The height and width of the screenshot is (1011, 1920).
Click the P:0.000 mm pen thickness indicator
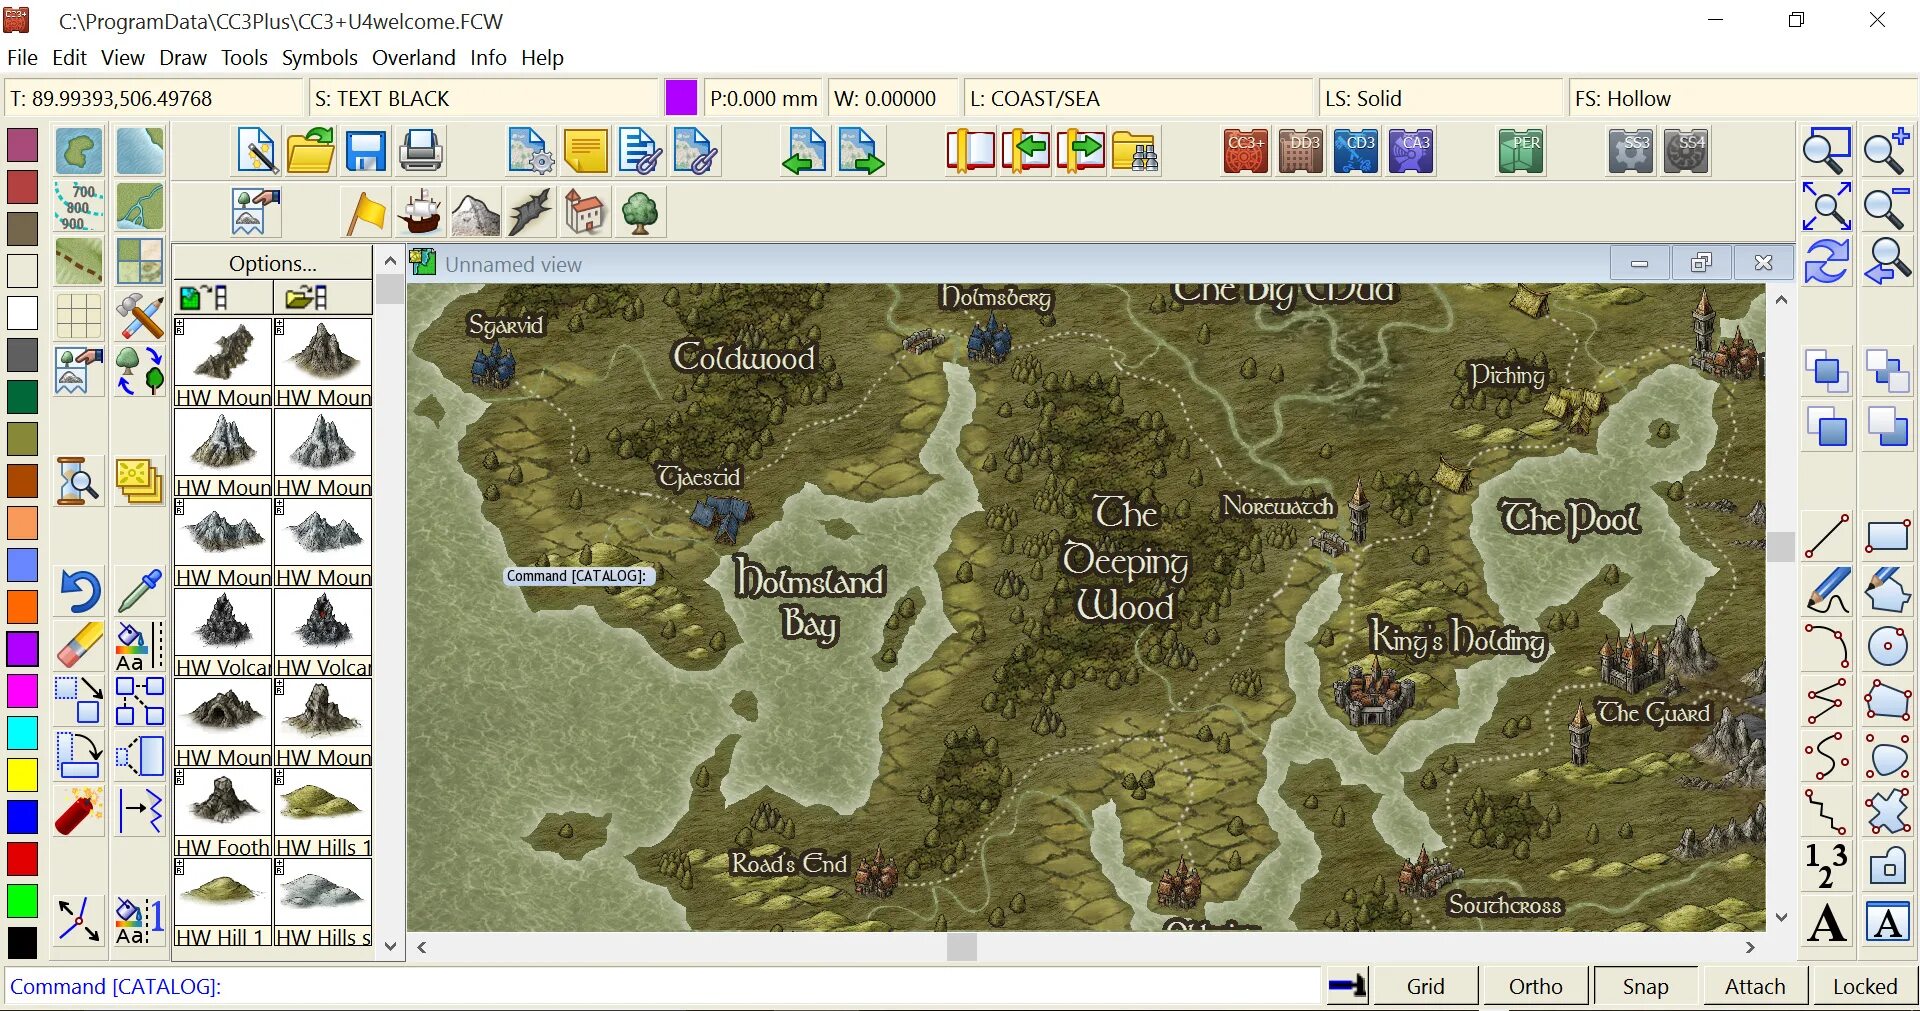(x=763, y=99)
